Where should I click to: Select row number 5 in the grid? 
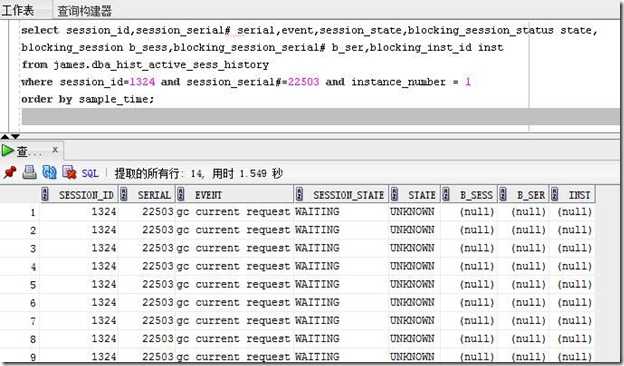[20, 285]
